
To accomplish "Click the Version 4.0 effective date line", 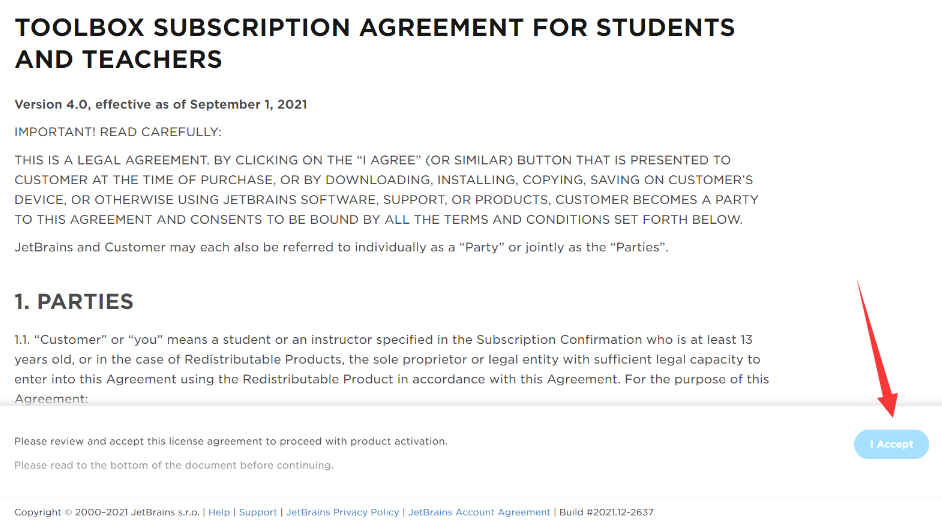I will 161,104.
